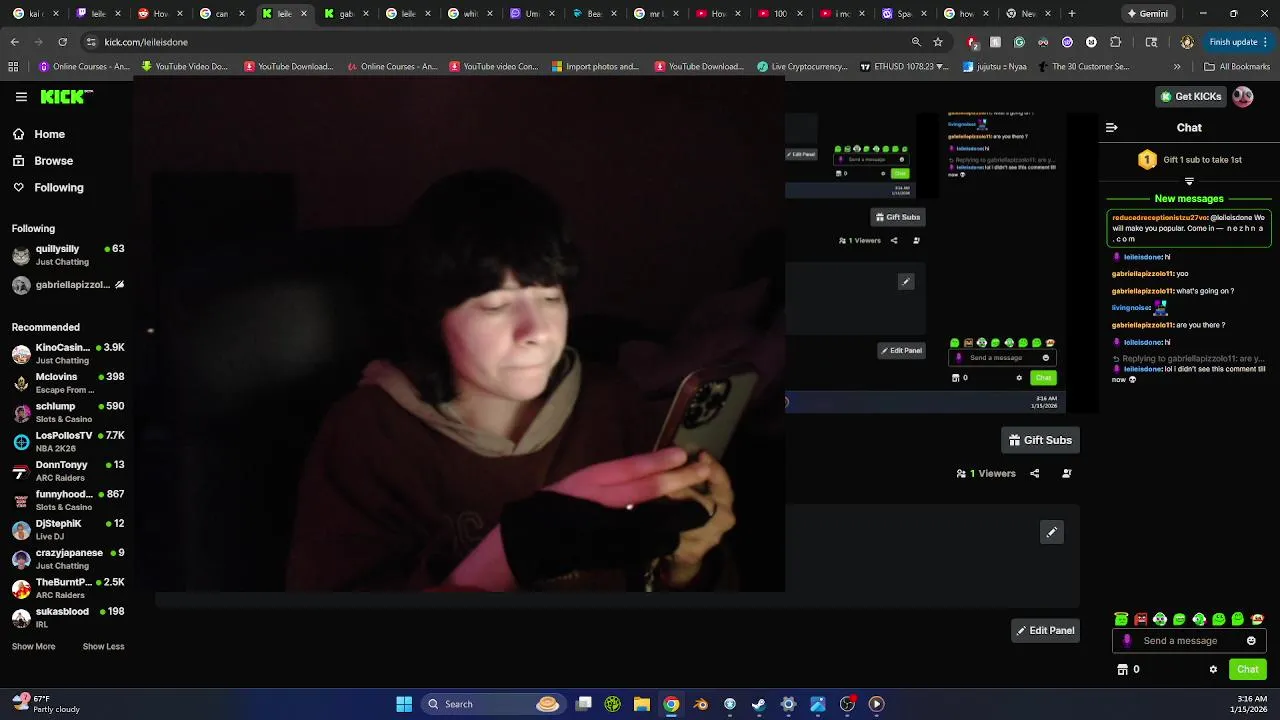Viewport: 1280px width, 720px height.
Task: Click the livingnoise chat username
Action: tap(1131, 308)
